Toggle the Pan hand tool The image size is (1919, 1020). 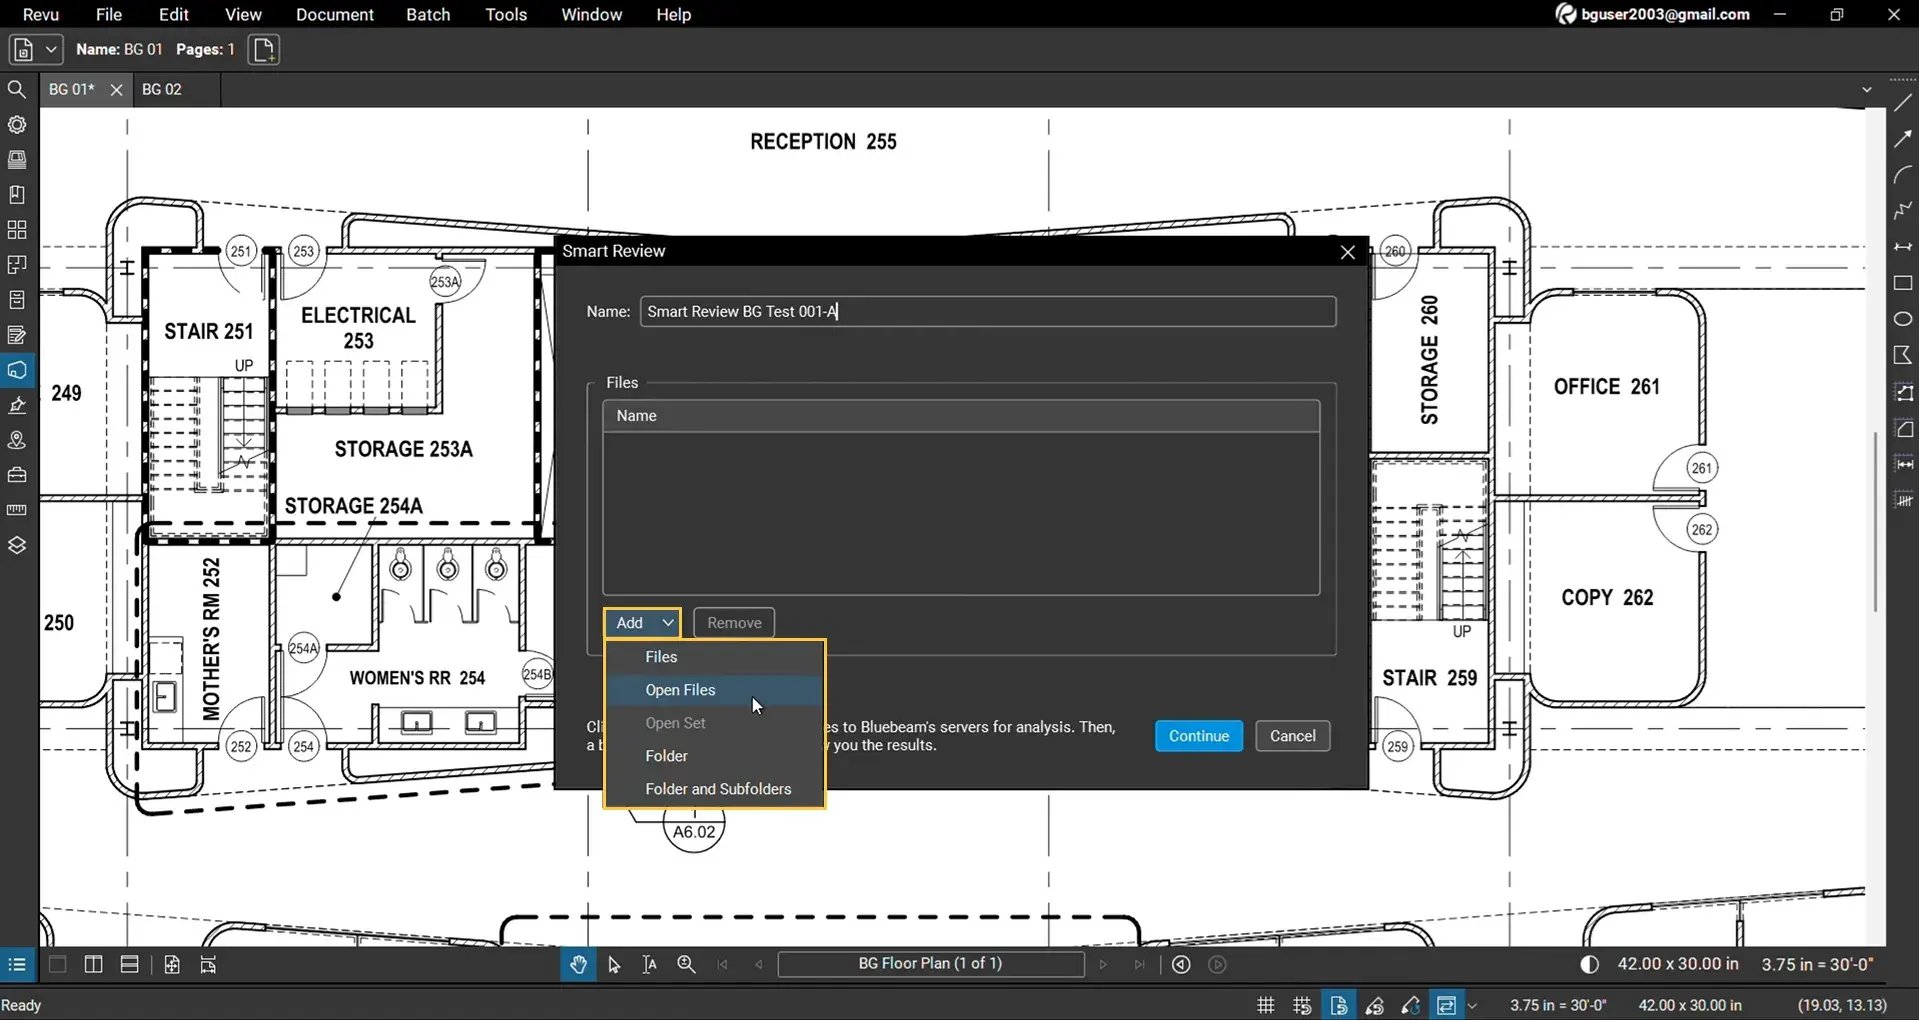coord(578,965)
